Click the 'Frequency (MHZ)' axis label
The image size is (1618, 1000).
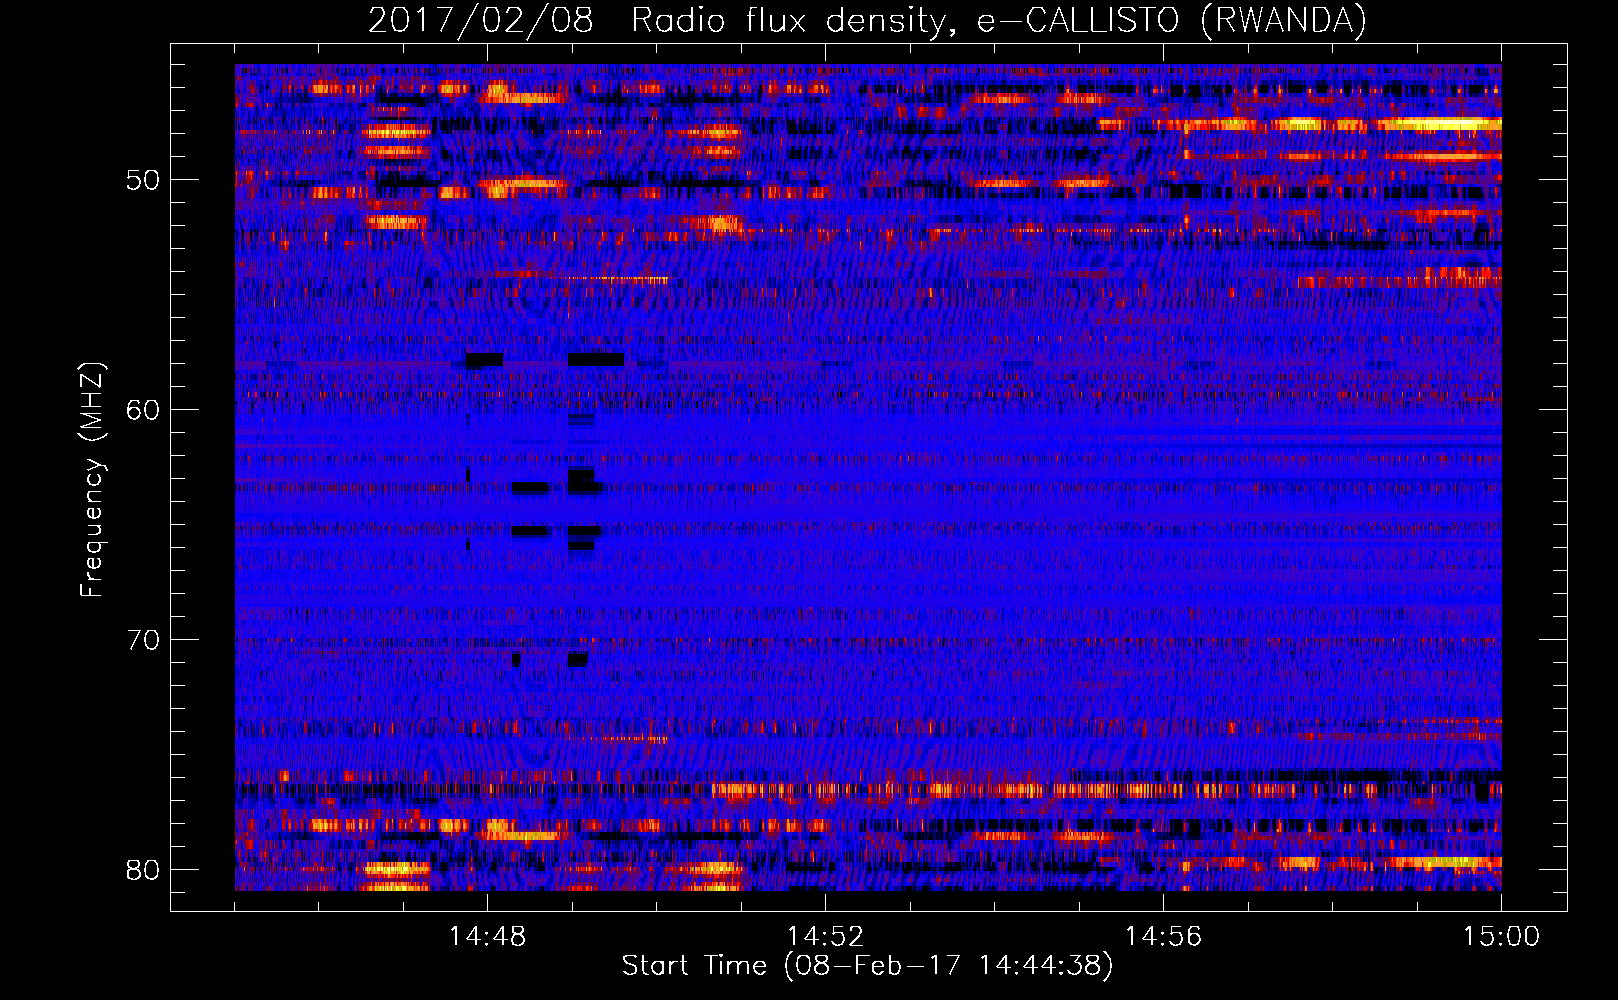(92, 480)
